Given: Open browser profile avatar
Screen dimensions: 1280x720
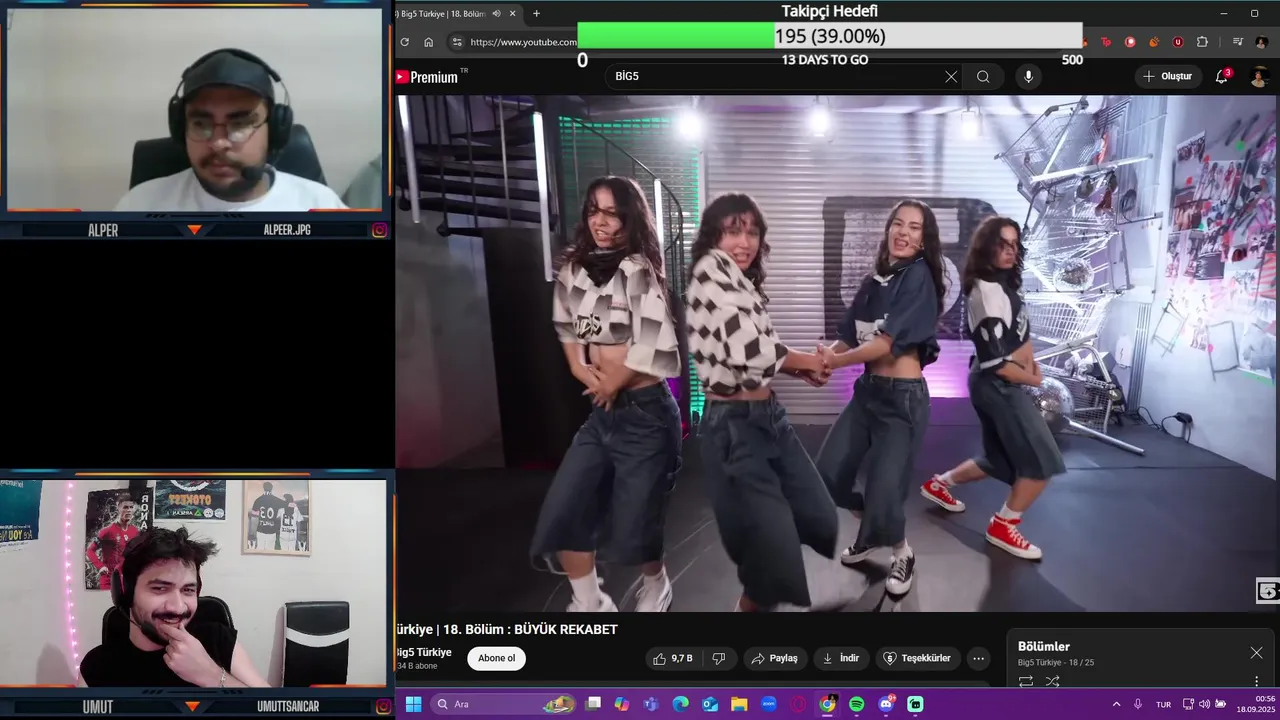Looking at the screenshot, I should (1260, 42).
